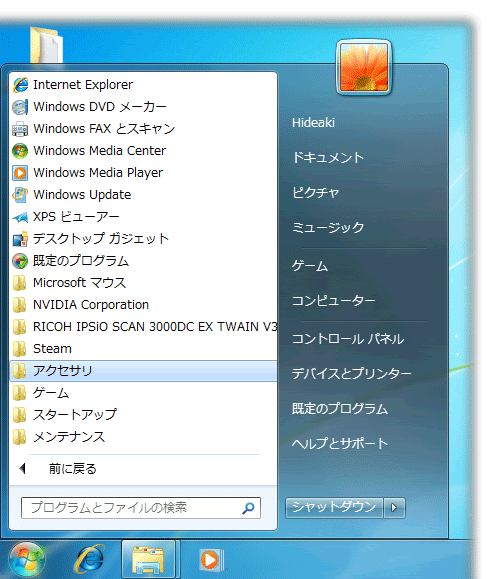This screenshot has height=579, width=494.
Task: Open Windows Explorer from the taskbar
Action: pyautogui.click(x=148, y=560)
